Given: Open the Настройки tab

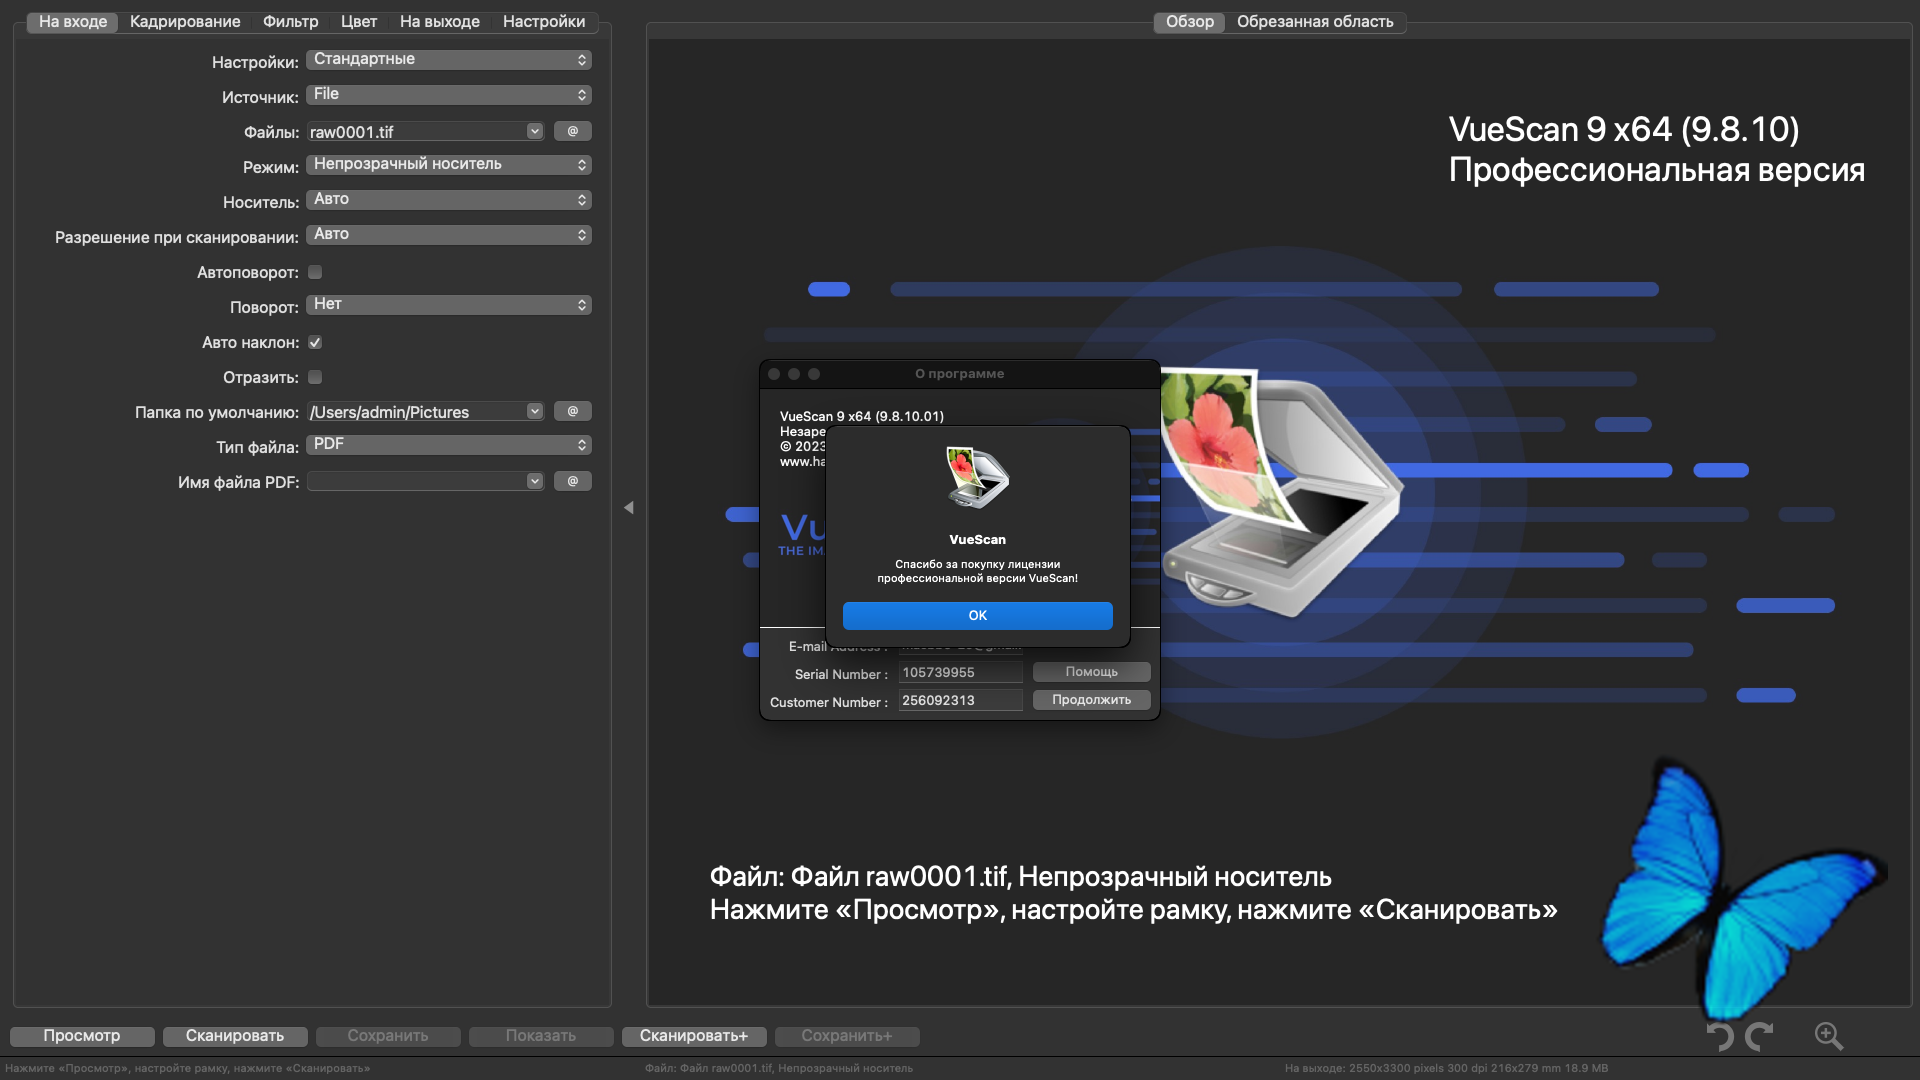Looking at the screenshot, I should (544, 22).
